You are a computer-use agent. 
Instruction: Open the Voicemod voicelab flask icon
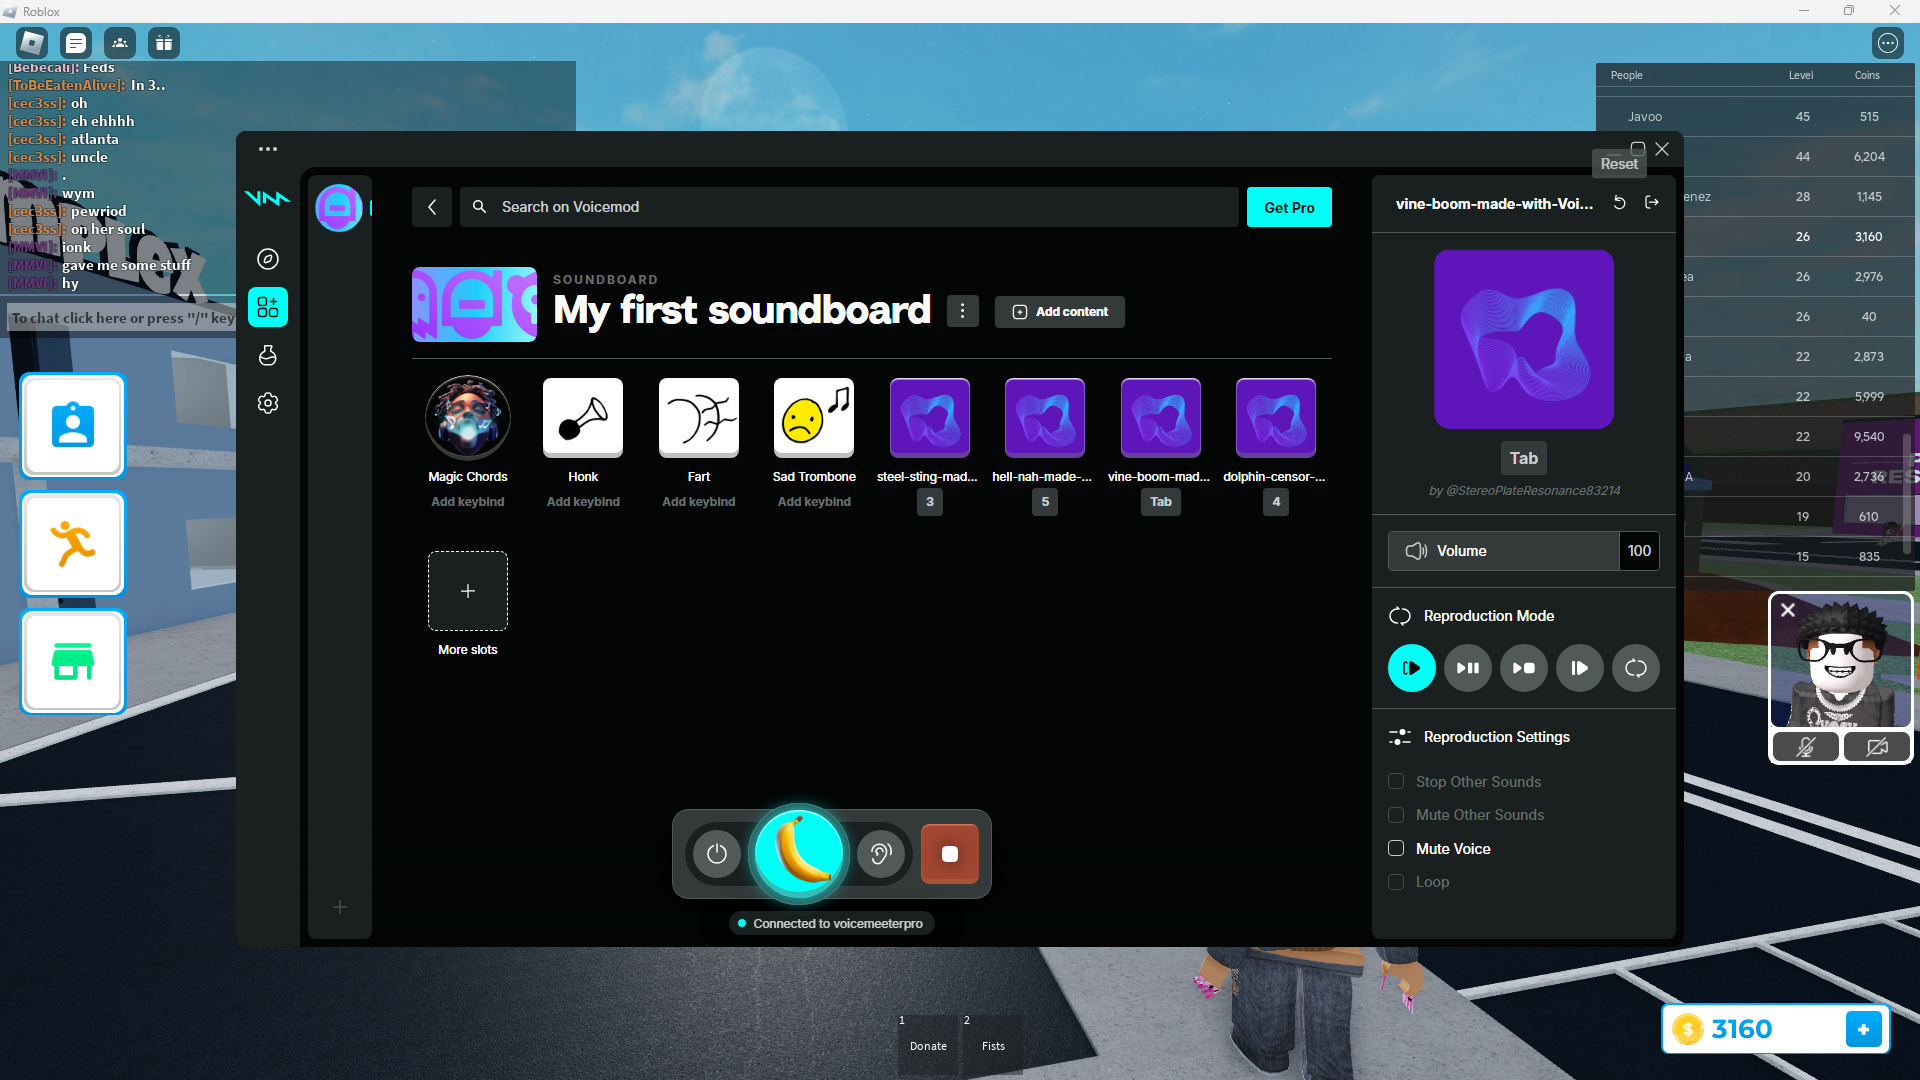268,355
